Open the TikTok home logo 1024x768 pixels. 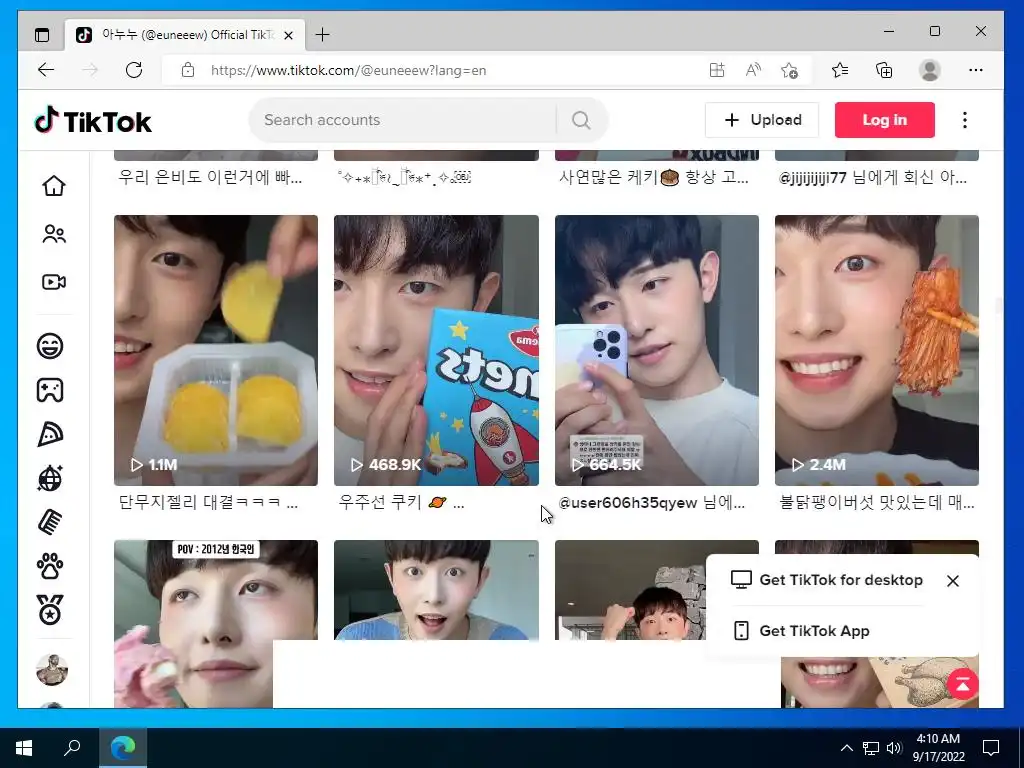[93, 121]
